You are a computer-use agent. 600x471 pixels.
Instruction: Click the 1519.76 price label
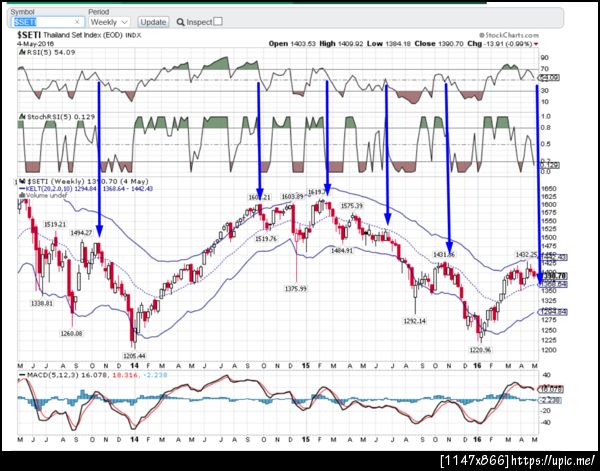pos(266,238)
